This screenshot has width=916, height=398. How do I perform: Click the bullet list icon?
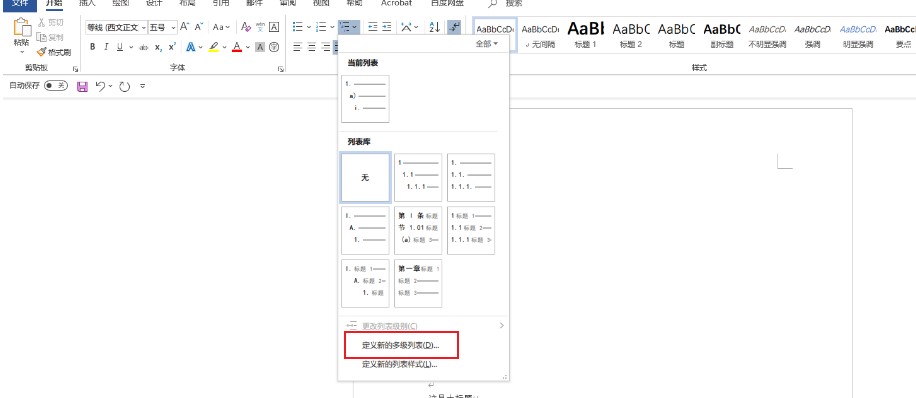tap(297, 27)
